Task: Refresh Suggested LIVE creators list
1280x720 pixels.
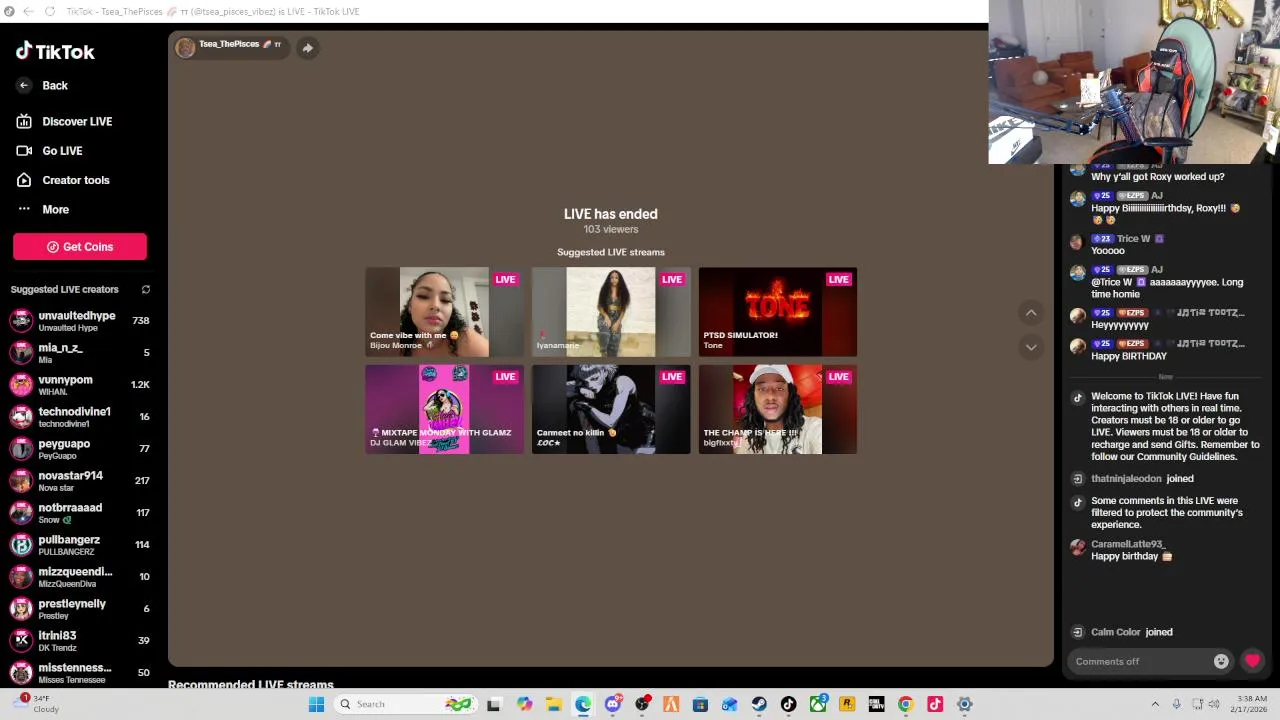Action: (x=146, y=290)
